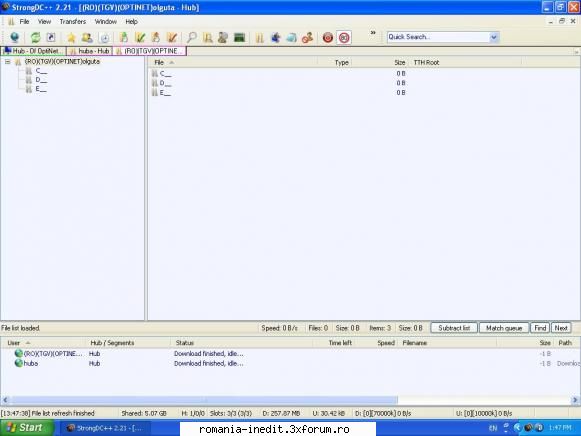Open Favorite Hubs star icon

pos(71,37)
